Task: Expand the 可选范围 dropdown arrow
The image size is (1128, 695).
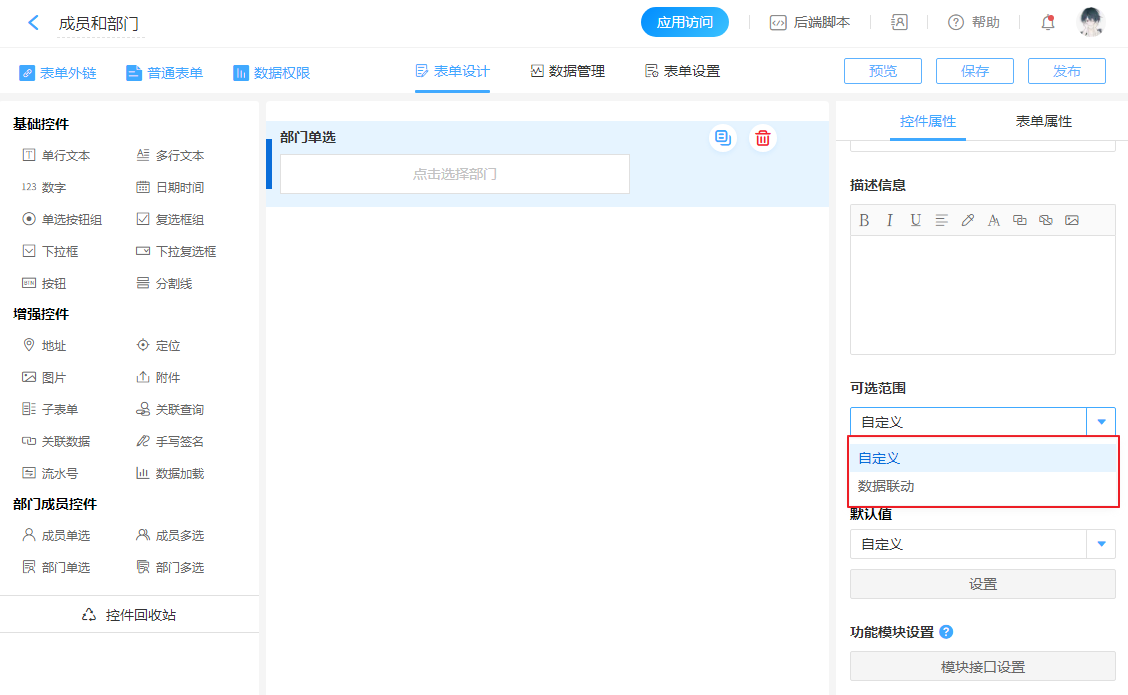Action: (1101, 422)
